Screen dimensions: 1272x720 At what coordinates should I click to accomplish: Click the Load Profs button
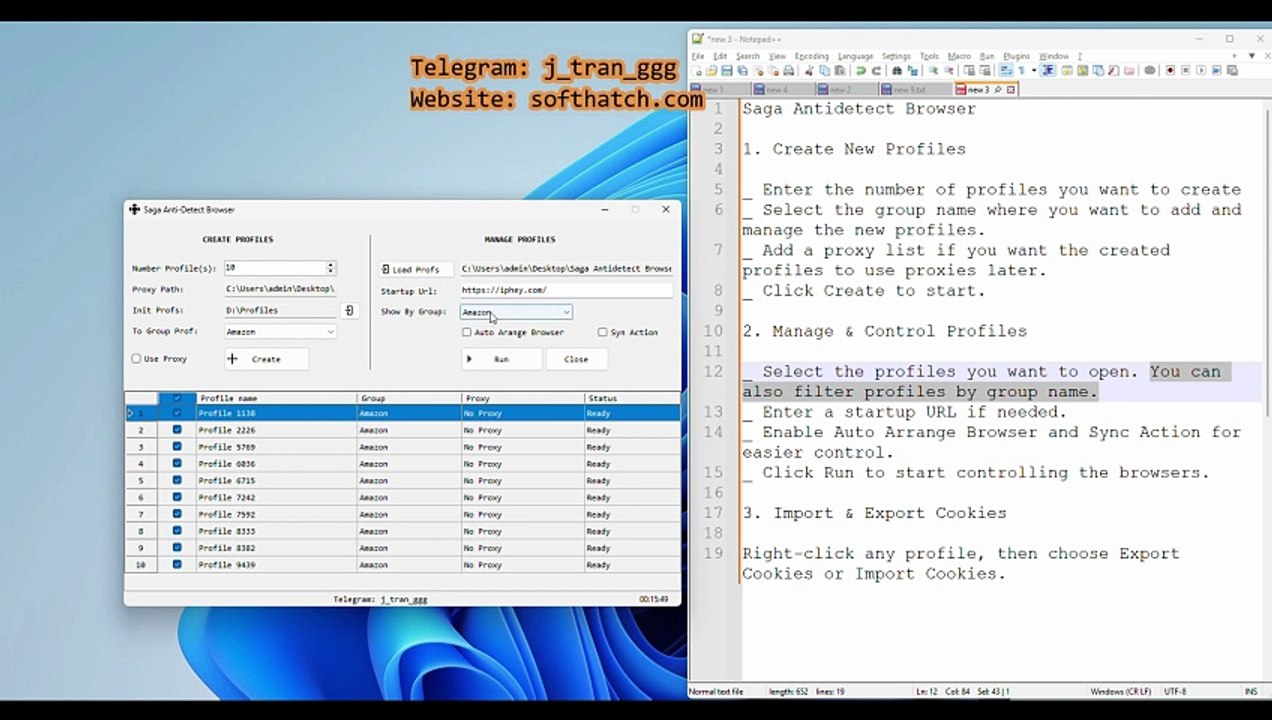pos(416,269)
